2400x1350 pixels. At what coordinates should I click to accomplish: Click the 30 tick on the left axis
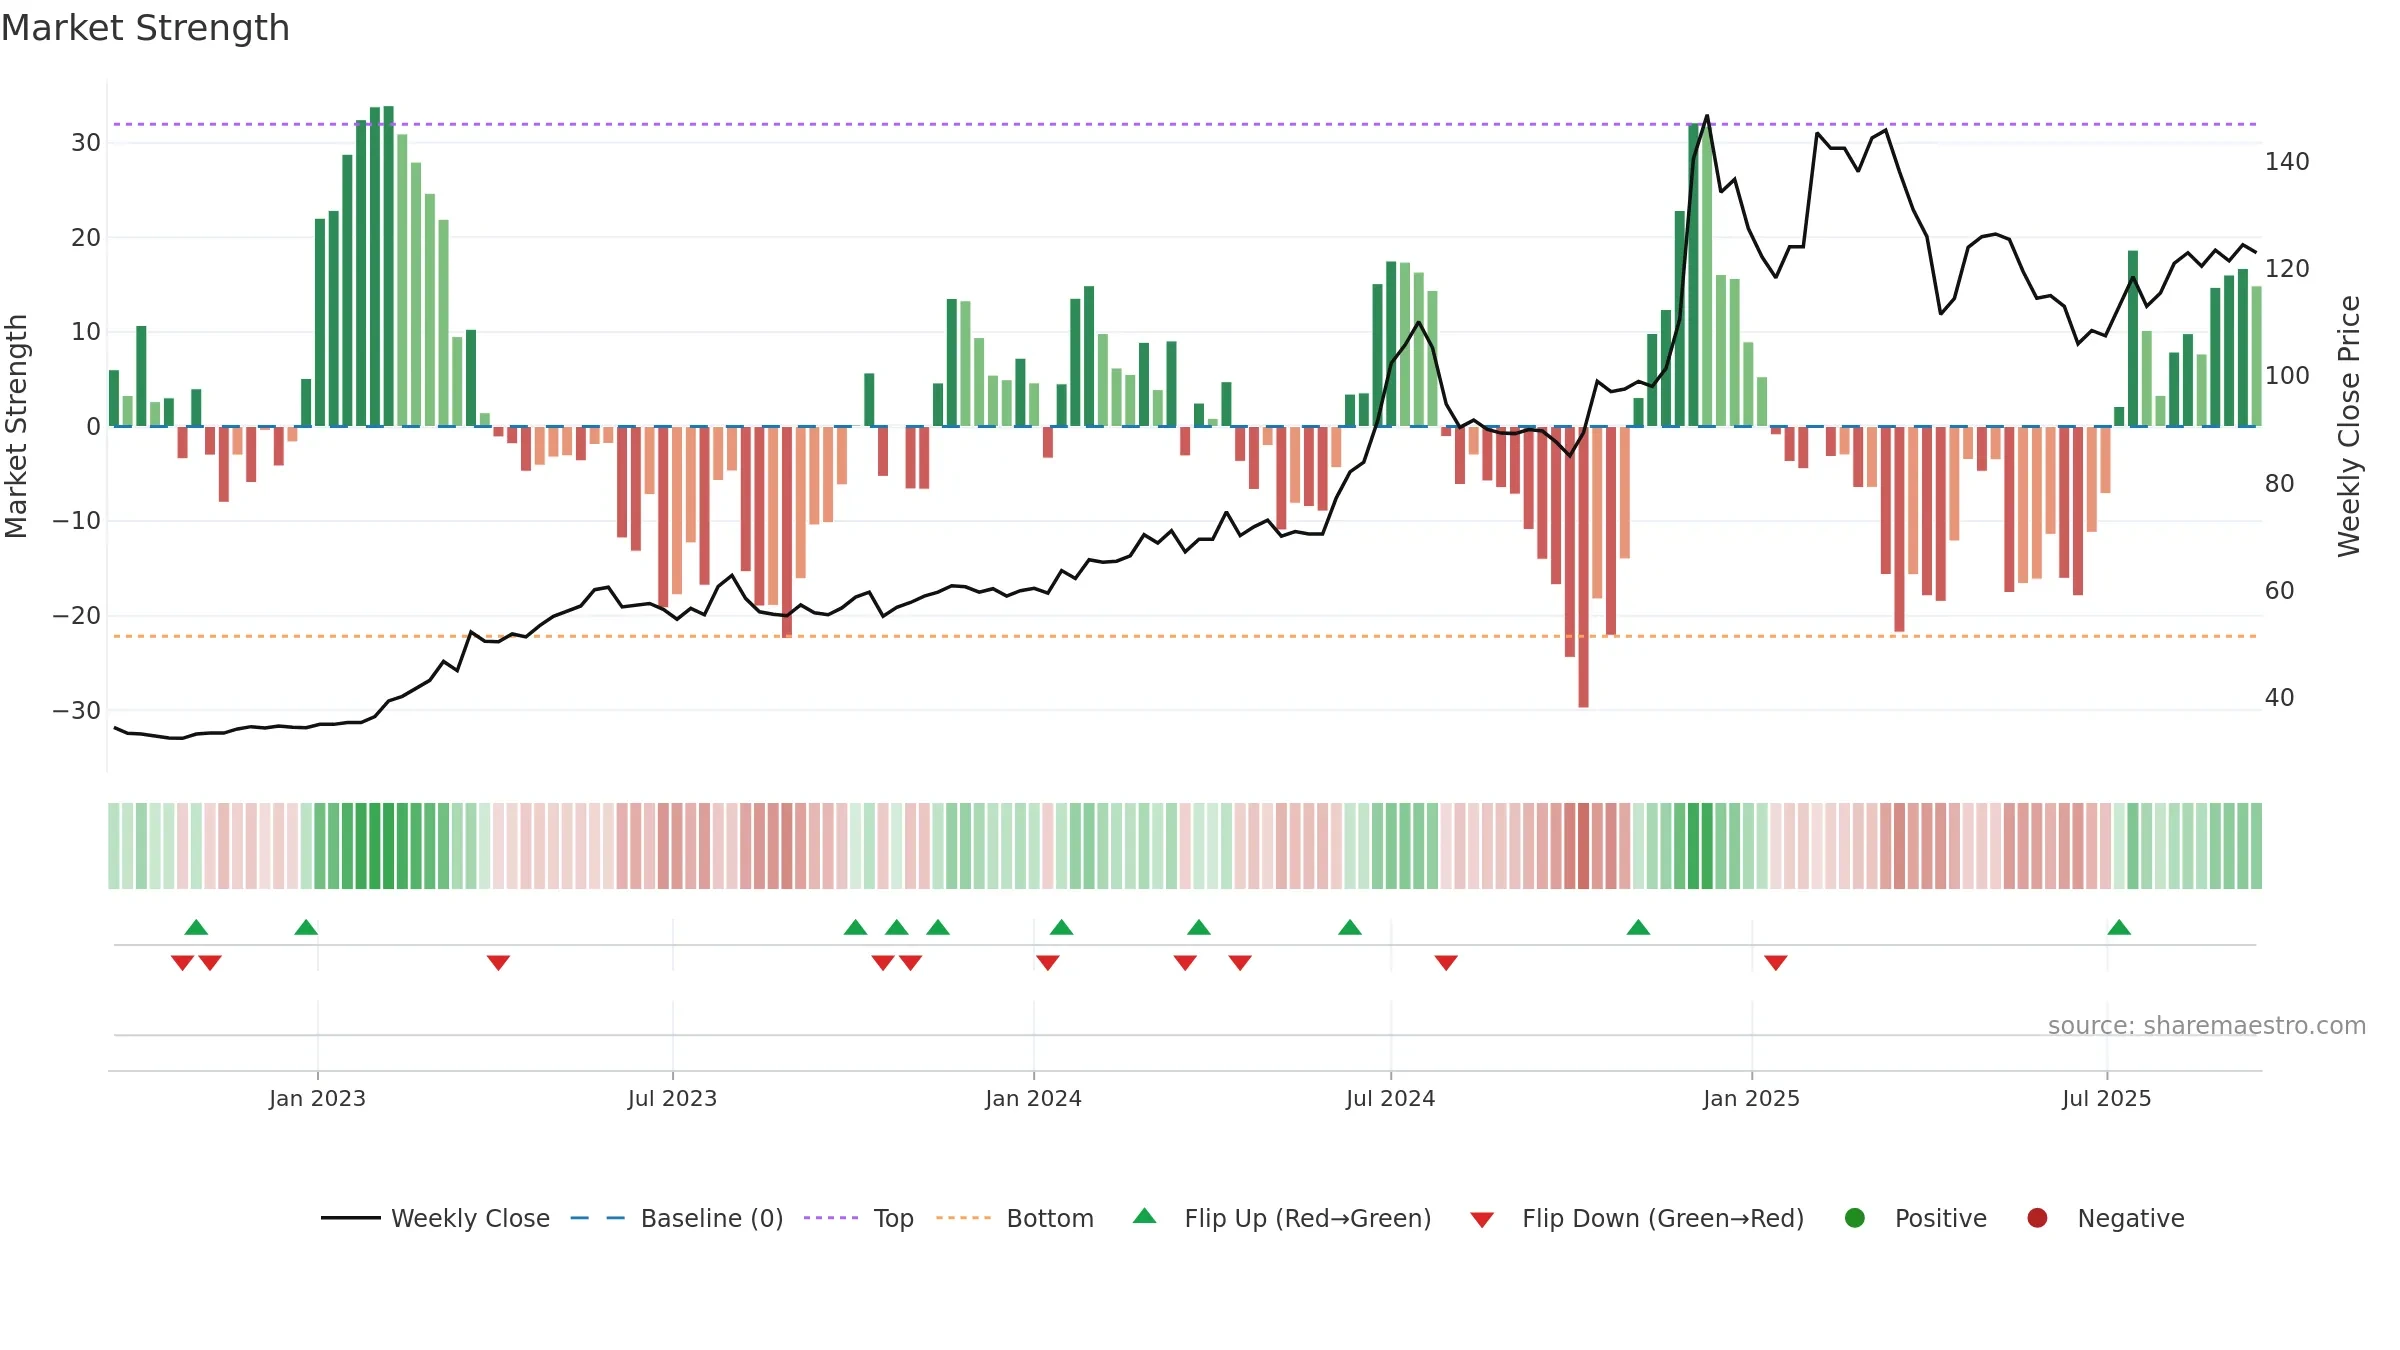86,143
